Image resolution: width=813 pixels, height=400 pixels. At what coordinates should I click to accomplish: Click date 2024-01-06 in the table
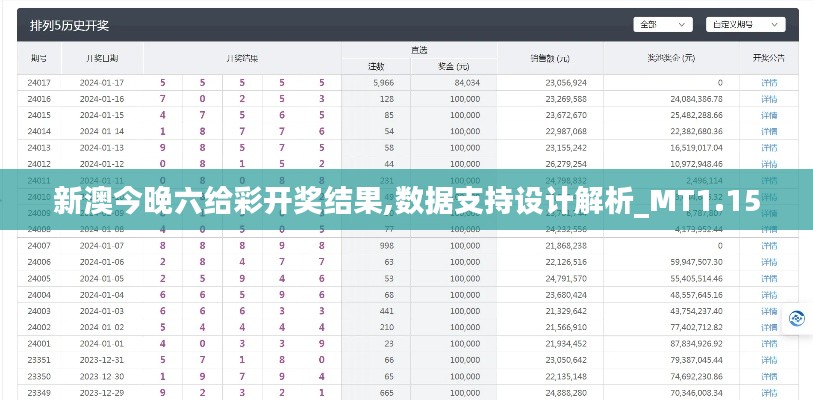102,262
